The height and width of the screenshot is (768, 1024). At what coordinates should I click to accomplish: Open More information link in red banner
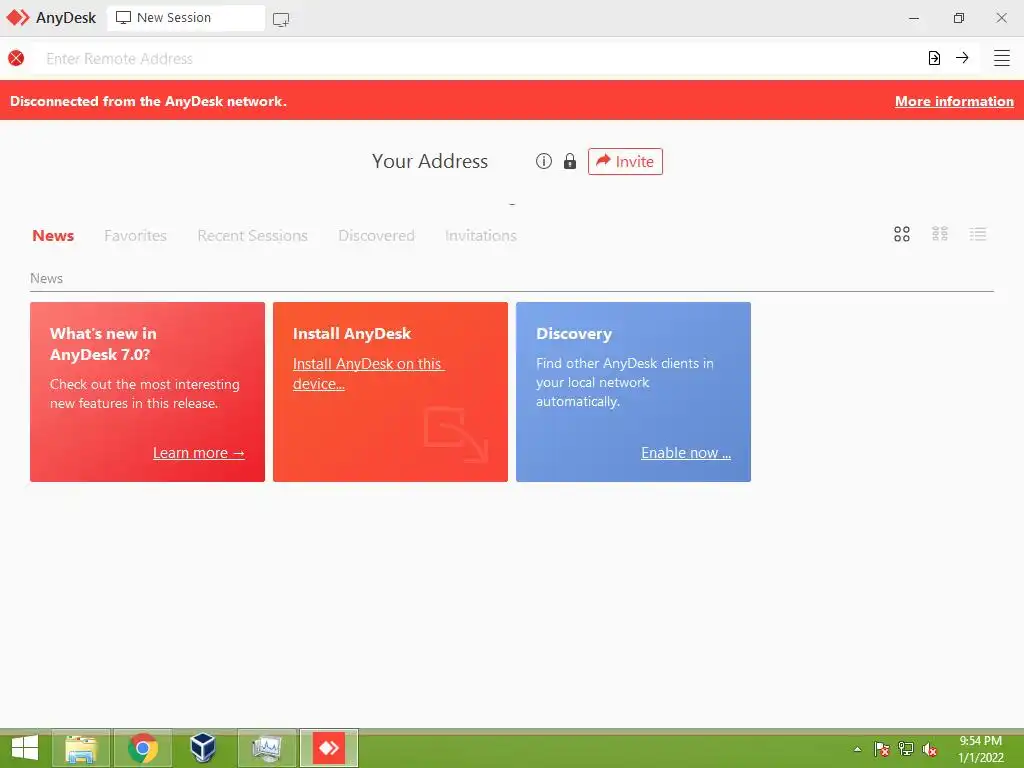tap(954, 101)
